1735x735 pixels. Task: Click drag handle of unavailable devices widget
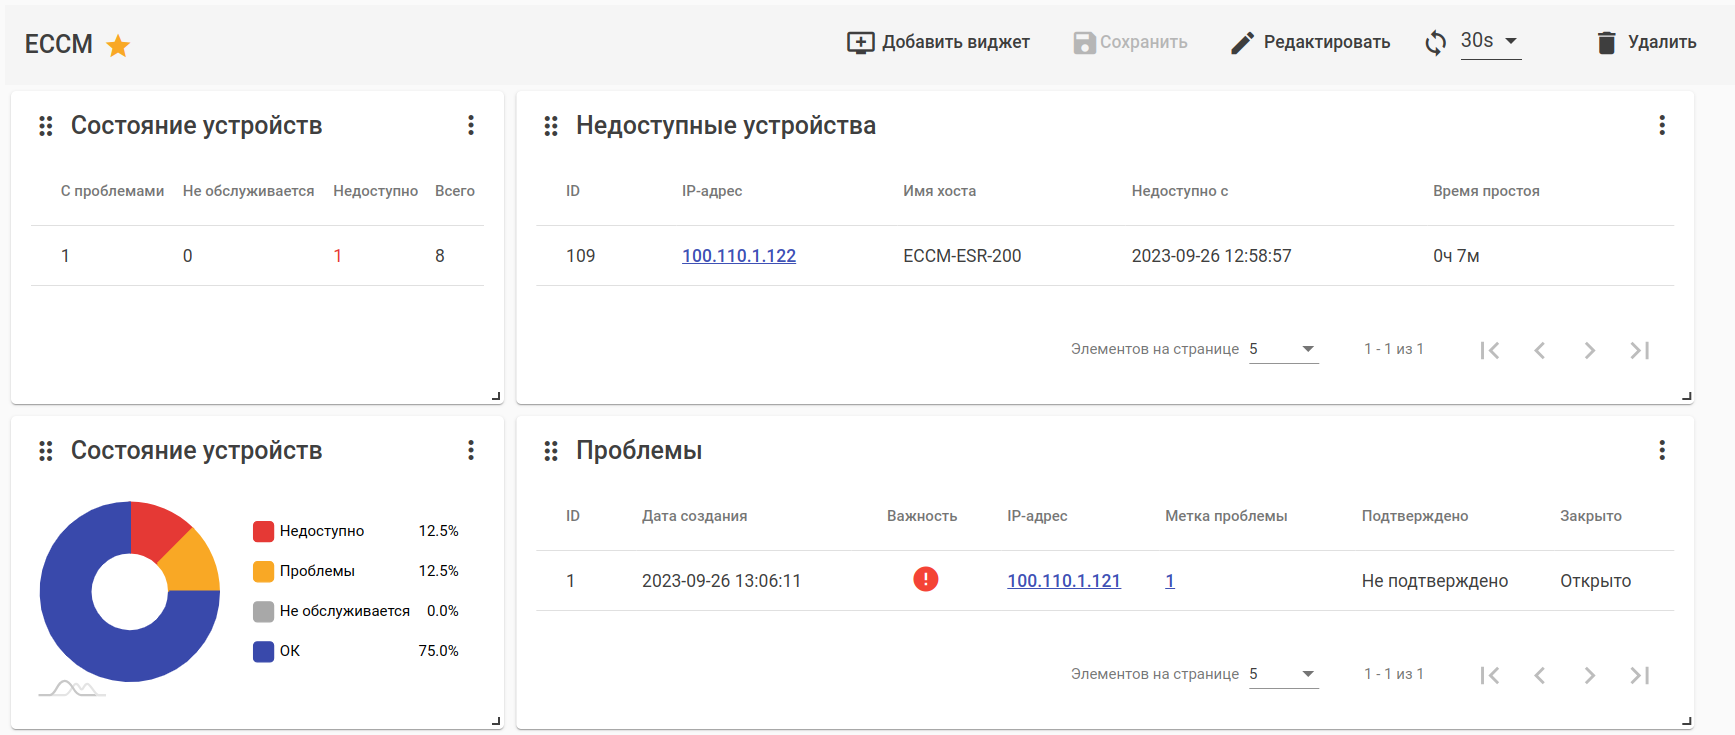click(551, 126)
